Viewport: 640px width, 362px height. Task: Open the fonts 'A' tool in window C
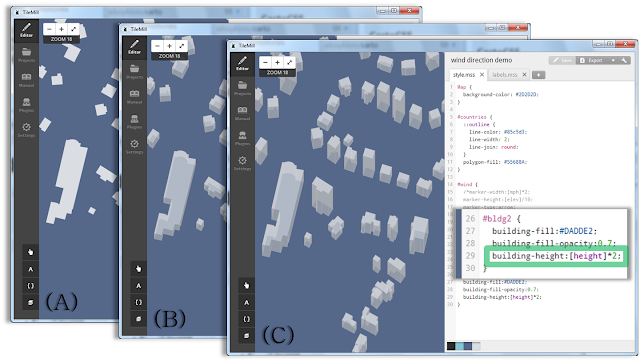[246, 302]
